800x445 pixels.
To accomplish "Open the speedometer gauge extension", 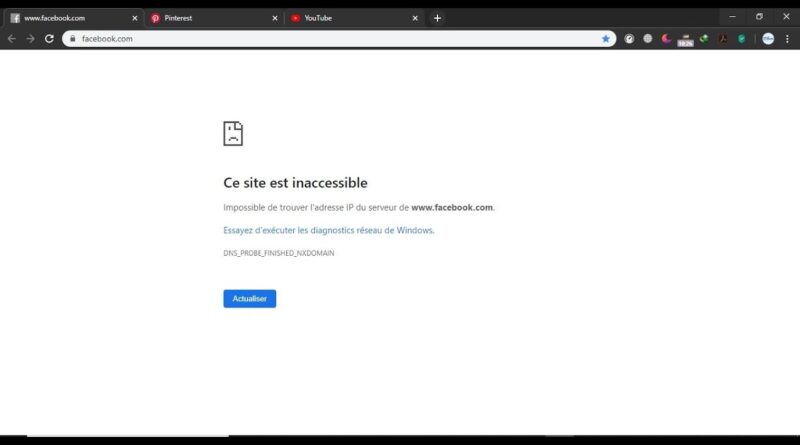I will pos(629,39).
